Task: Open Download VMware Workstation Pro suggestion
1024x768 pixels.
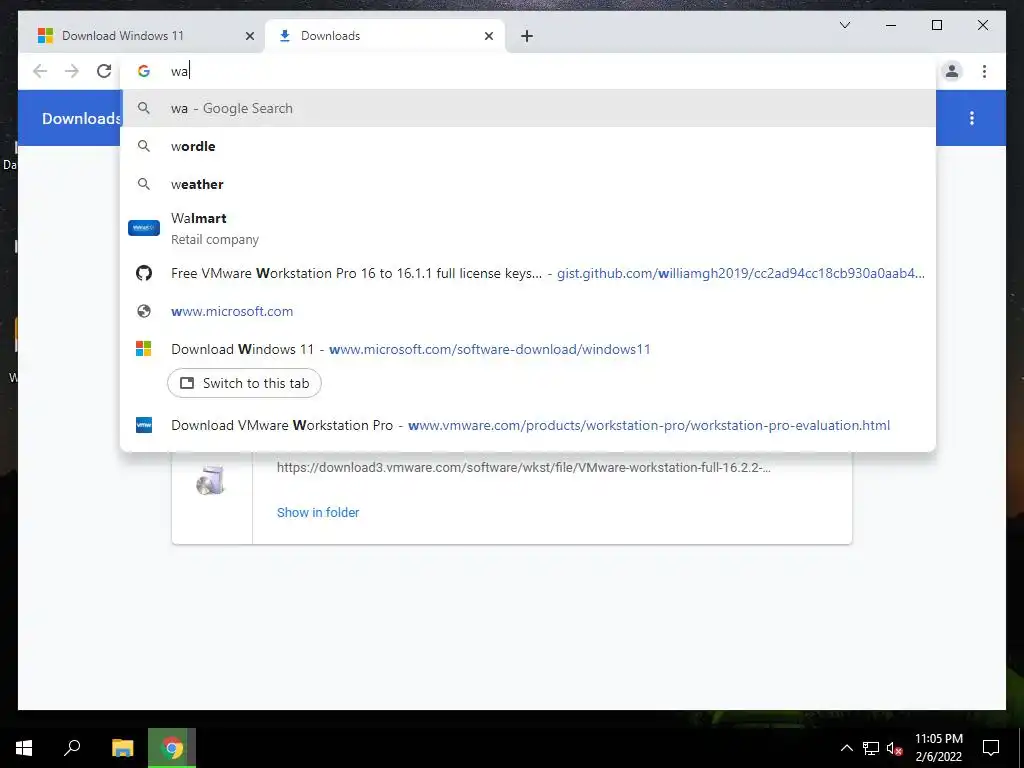Action: (x=528, y=425)
